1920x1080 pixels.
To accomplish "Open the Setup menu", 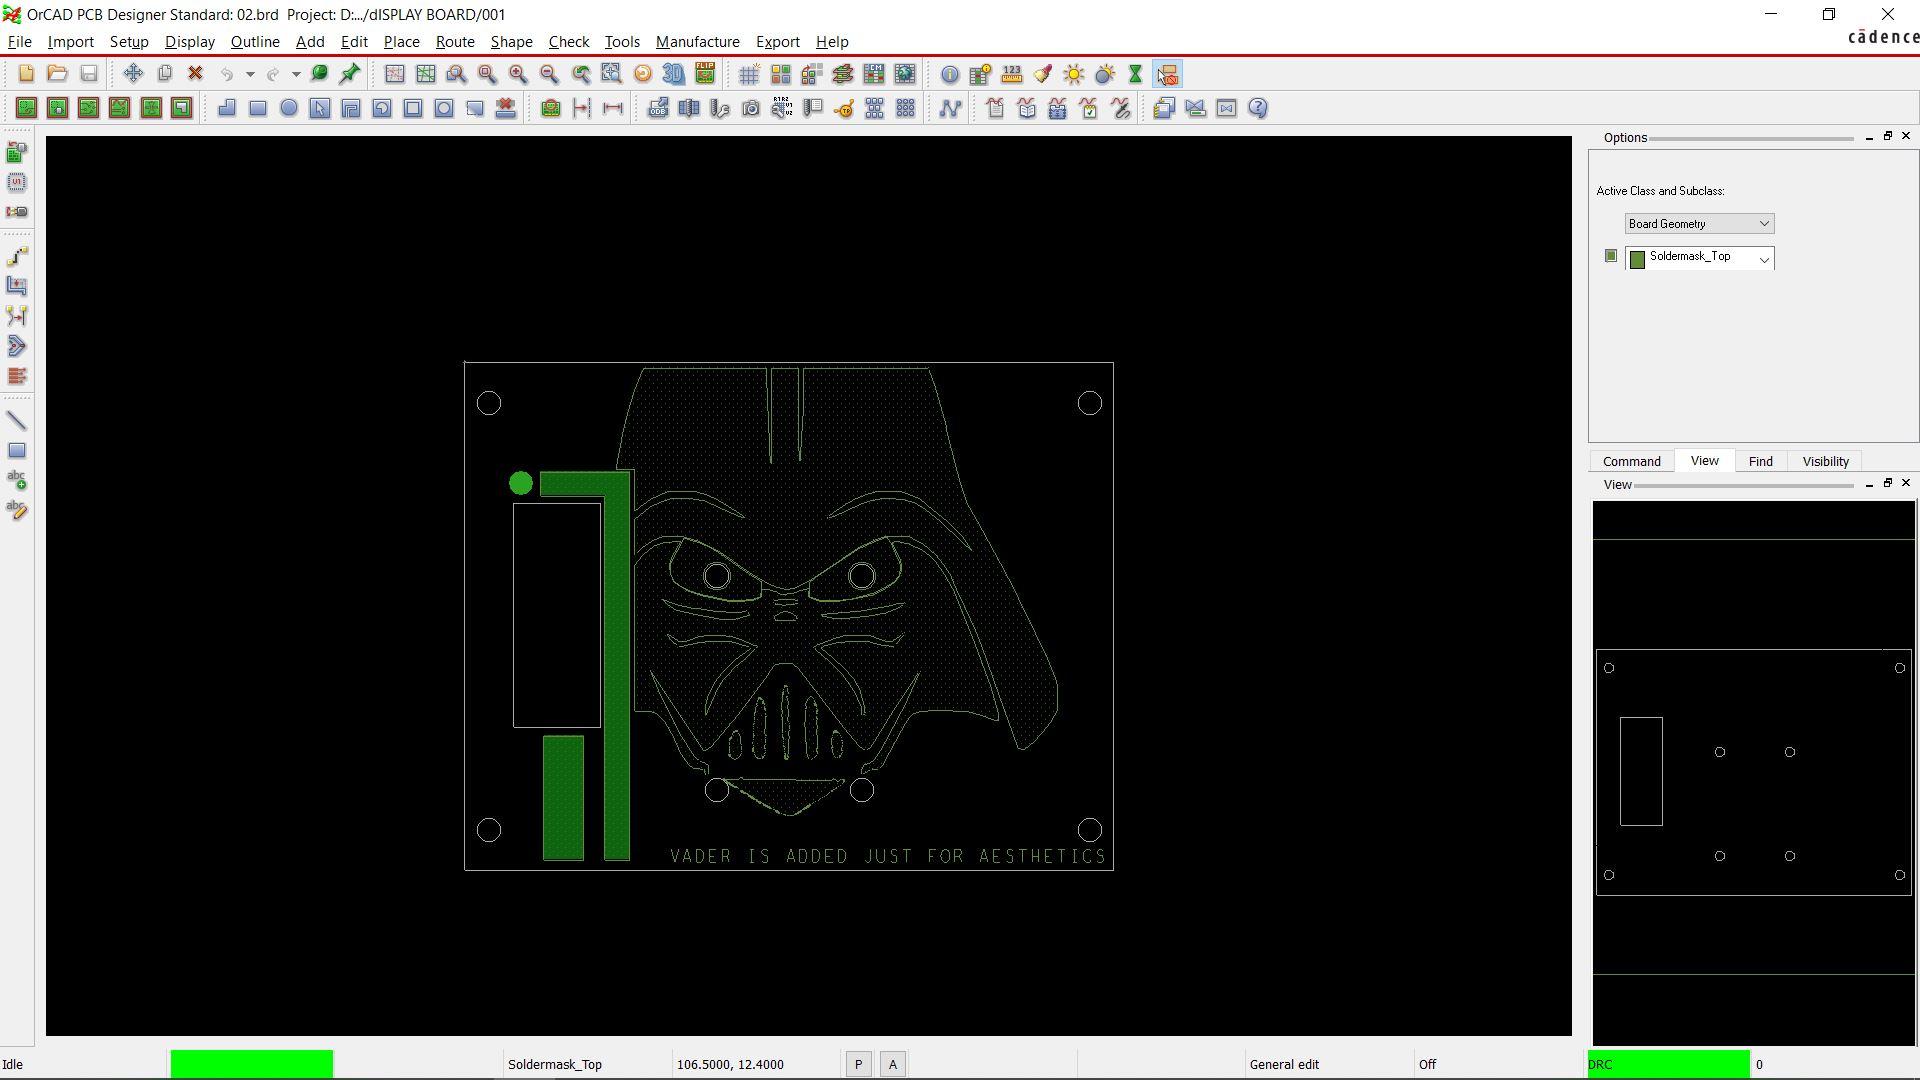I will click(x=129, y=42).
